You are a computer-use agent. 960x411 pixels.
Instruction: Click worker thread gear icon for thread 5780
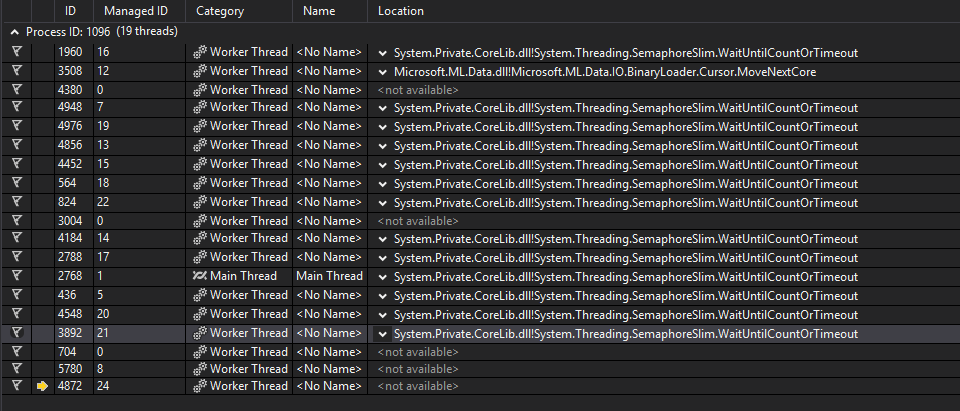click(x=200, y=369)
